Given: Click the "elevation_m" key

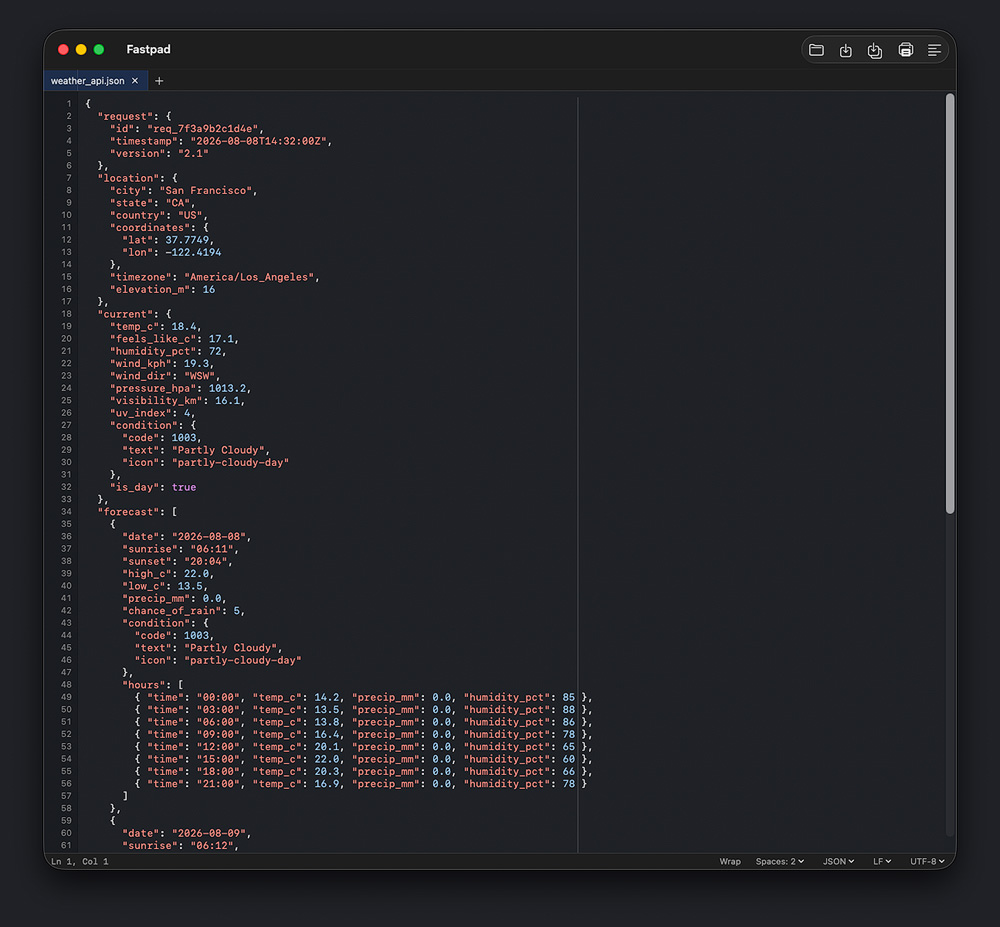Looking at the screenshot, I should (x=150, y=289).
